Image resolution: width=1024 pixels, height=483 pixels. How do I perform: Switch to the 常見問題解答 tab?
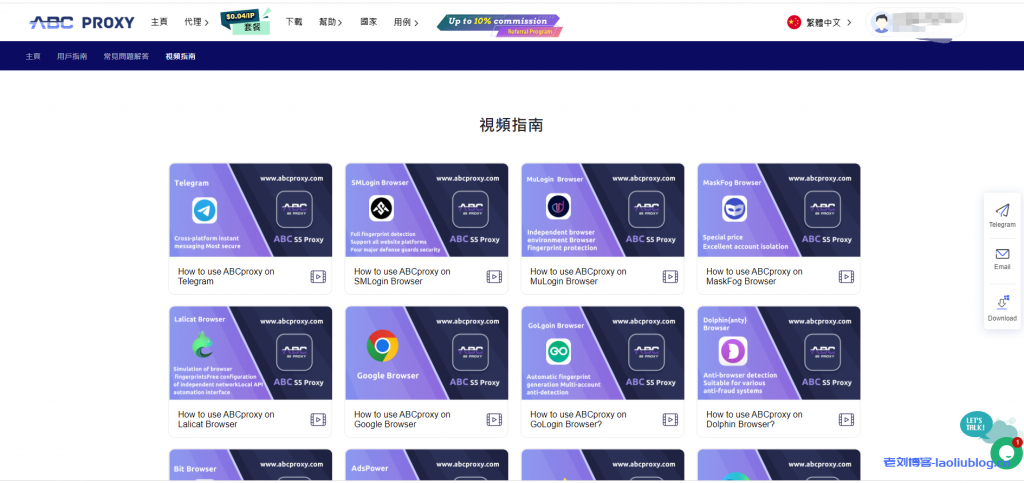click(x=126, y=57)
